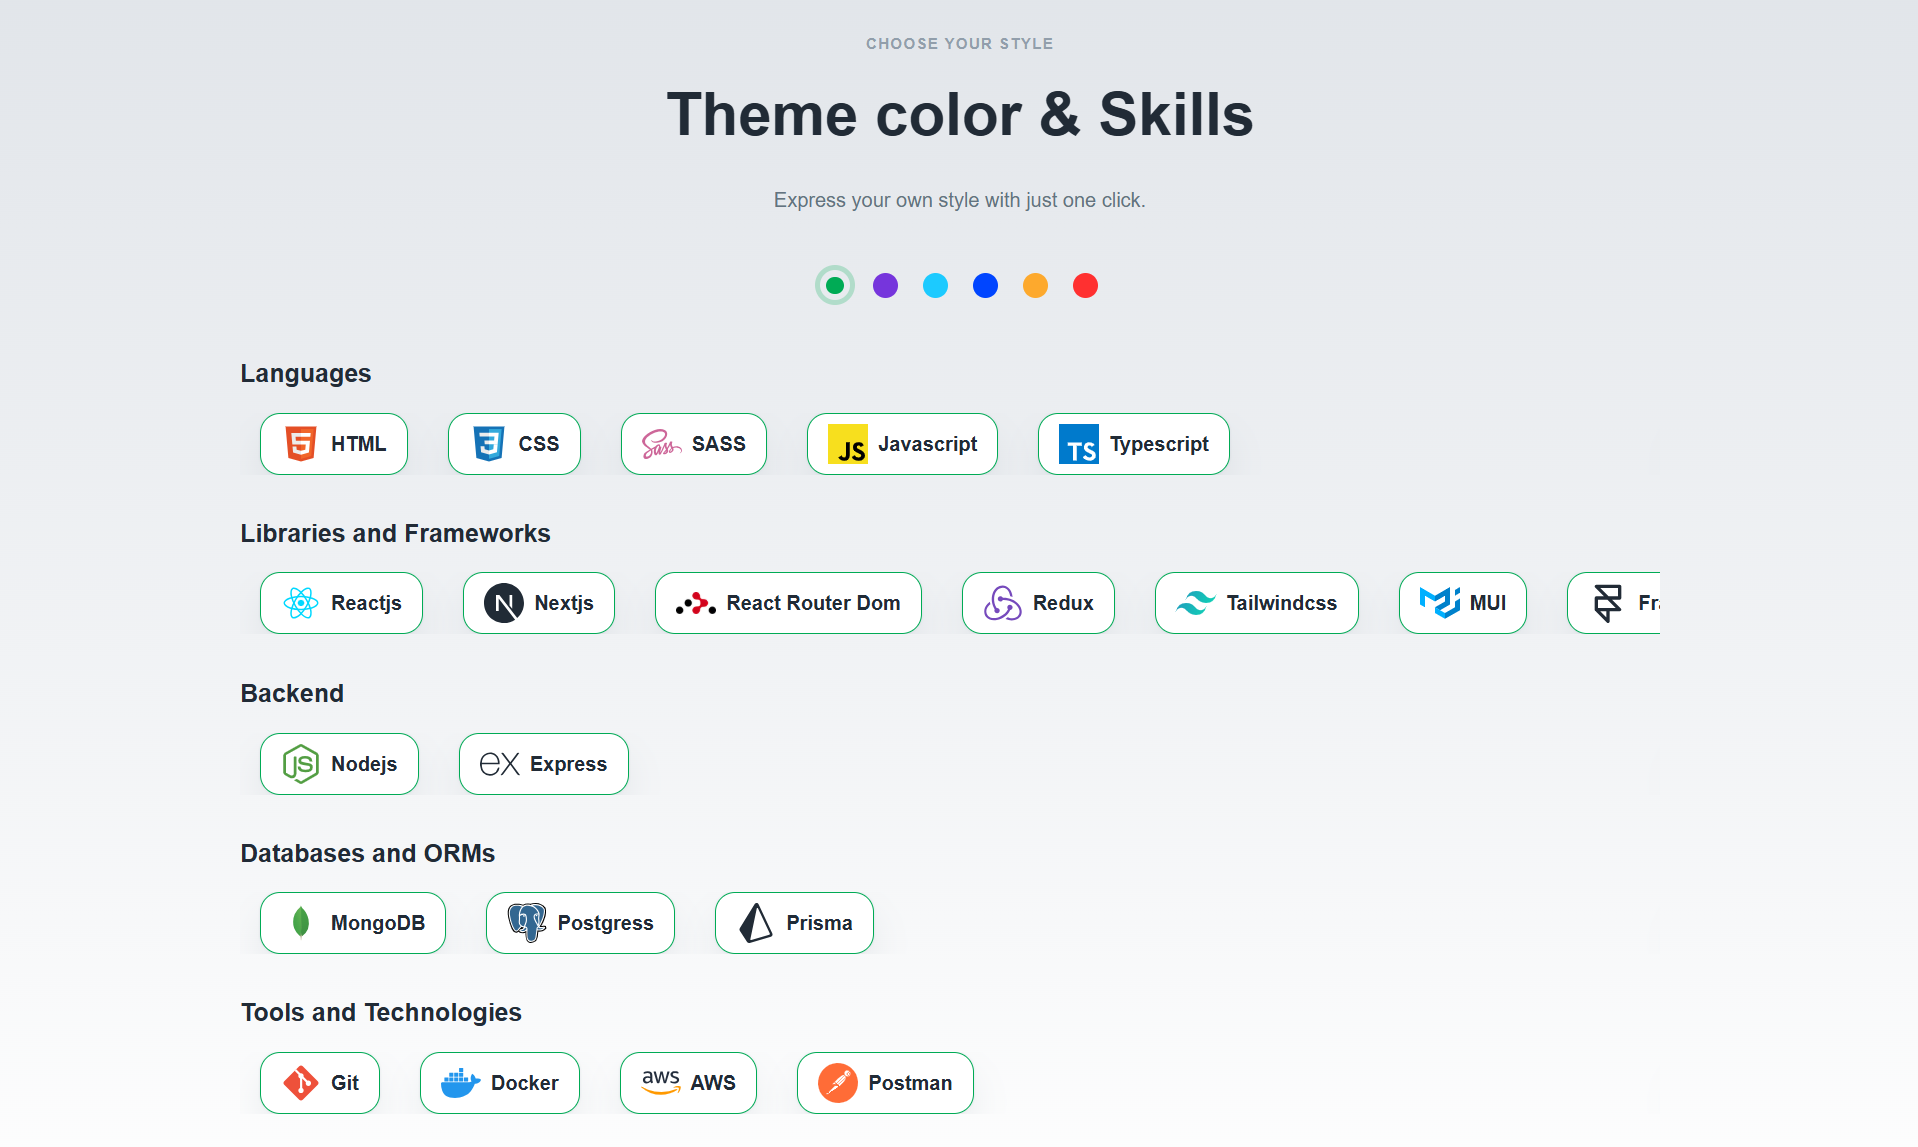Set the theme color to red
This screenshot has width=1918, height=1147.
(1085, 286)
